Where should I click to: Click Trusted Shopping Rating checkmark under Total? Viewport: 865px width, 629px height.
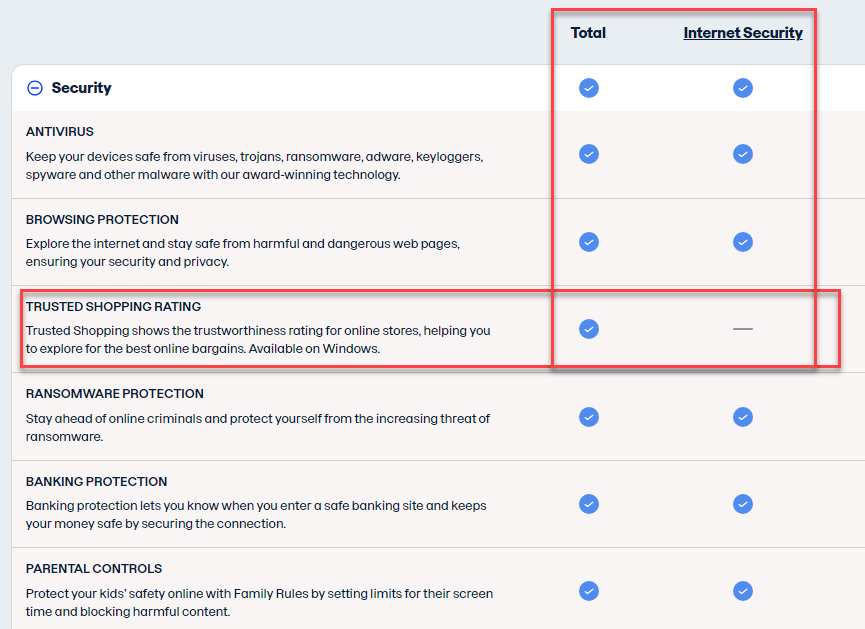click(x=589, y=329)
